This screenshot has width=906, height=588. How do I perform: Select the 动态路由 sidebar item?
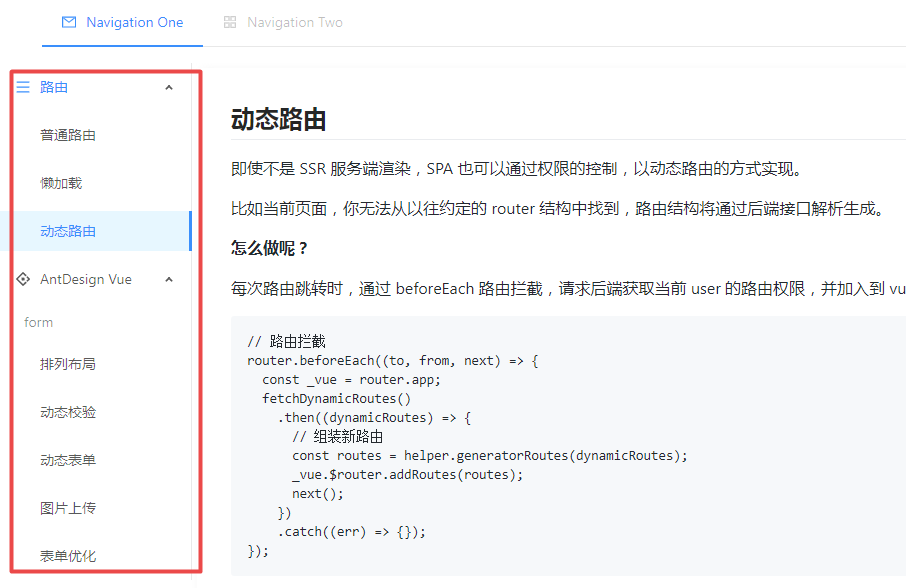point(95,231)
